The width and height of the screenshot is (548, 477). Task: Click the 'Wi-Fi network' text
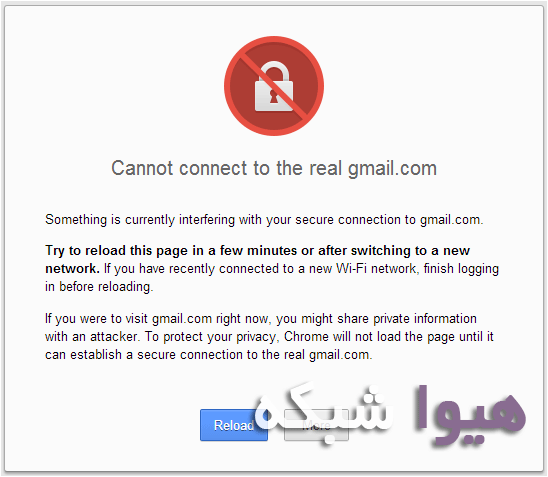[376, 268]
